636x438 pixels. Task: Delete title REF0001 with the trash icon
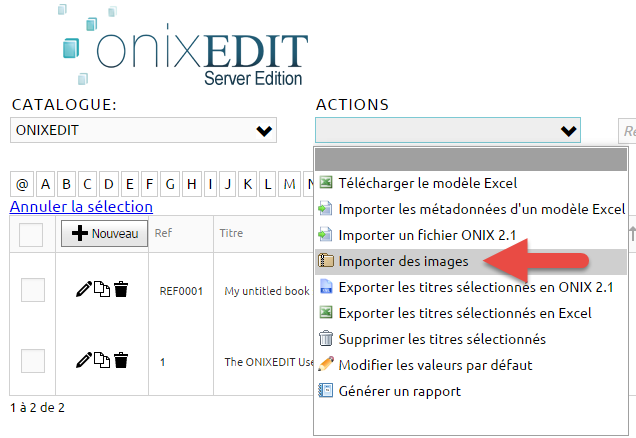click(x=121, y=289)
